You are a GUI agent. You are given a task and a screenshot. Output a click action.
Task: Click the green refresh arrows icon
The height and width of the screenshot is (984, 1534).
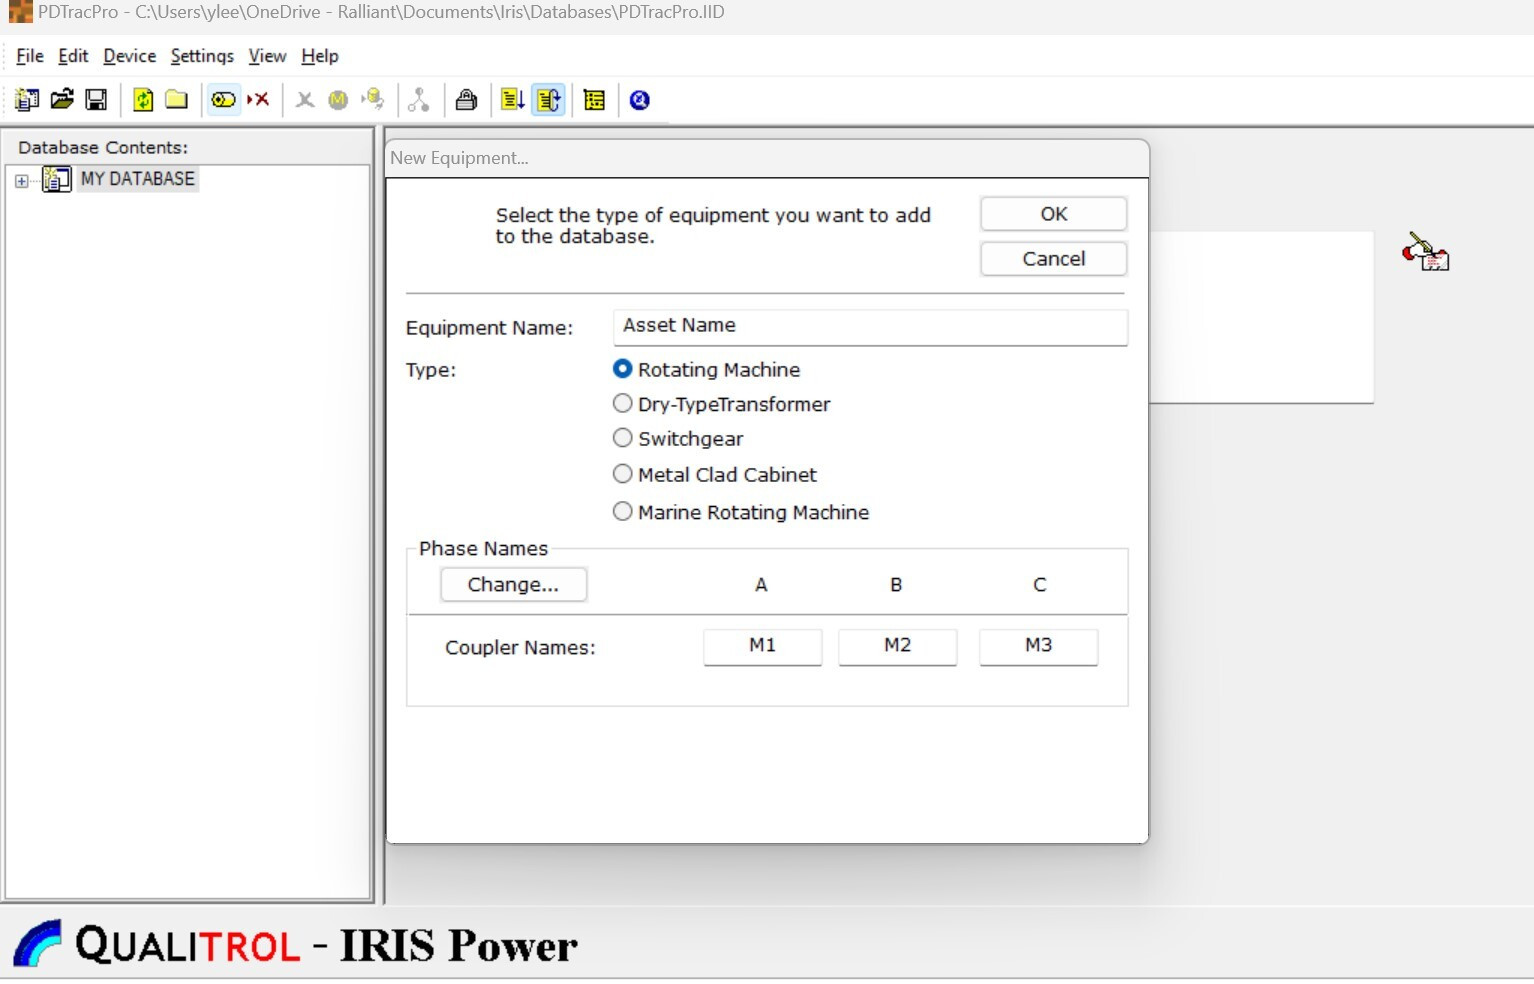[143, 100]
